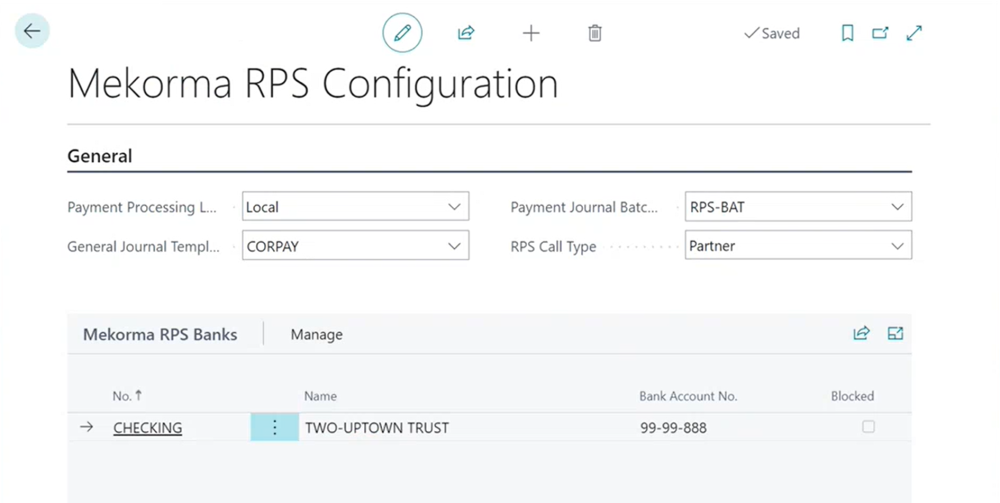Click the Saved status indicator

(x=772, y=33)
